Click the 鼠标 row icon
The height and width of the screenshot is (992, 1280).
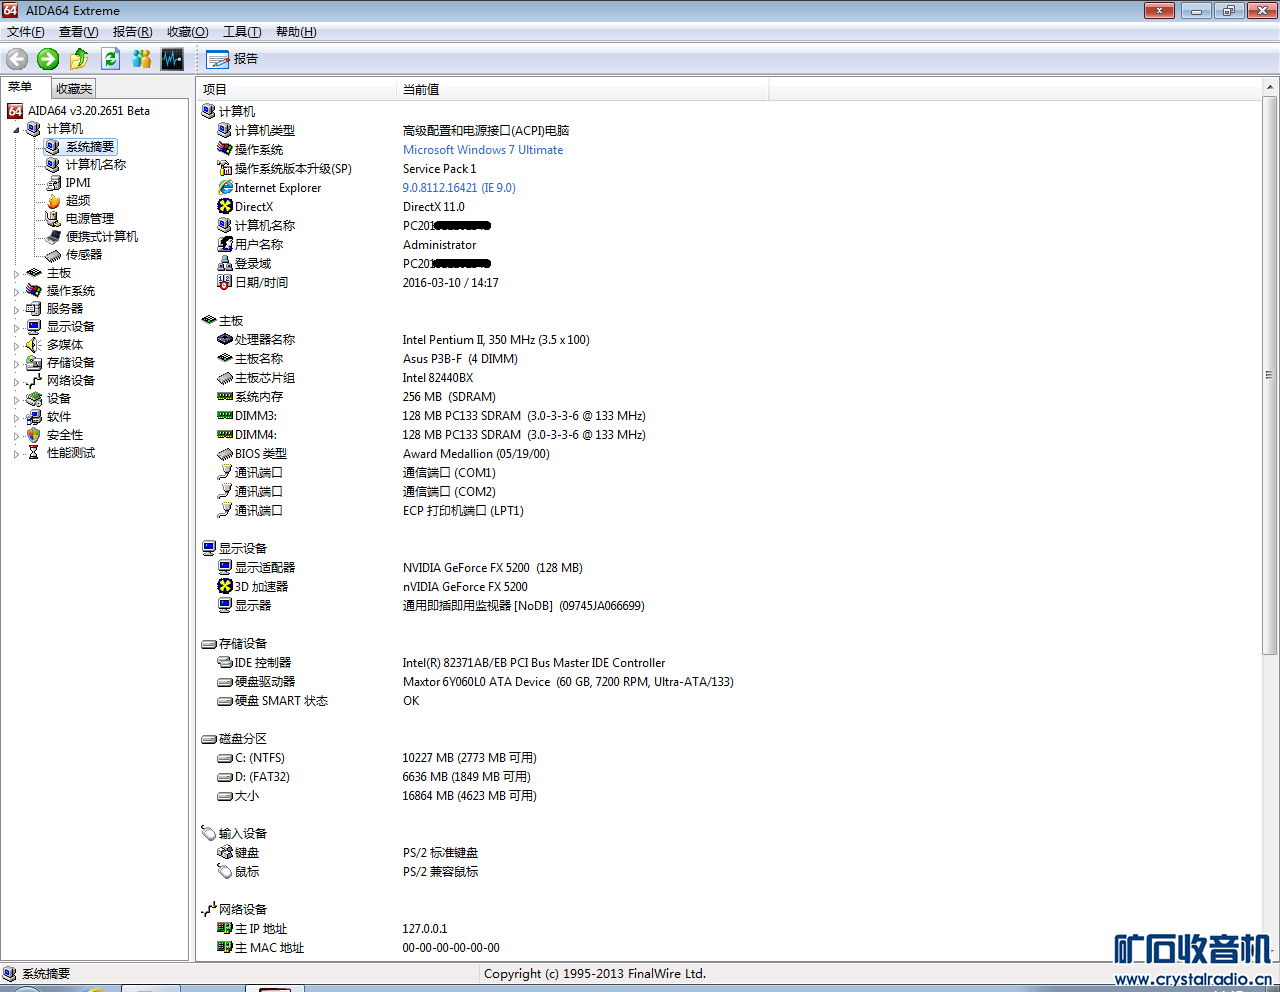(225, 872)
